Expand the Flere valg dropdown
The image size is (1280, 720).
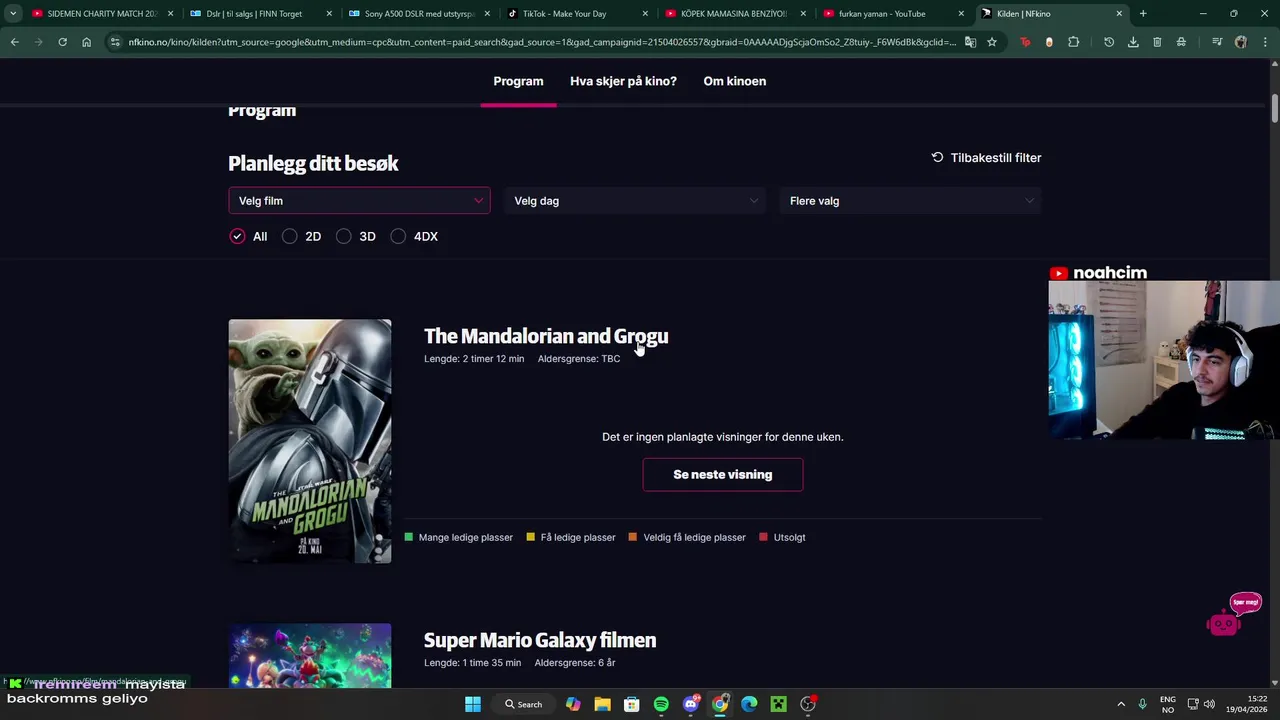(910, 200)
